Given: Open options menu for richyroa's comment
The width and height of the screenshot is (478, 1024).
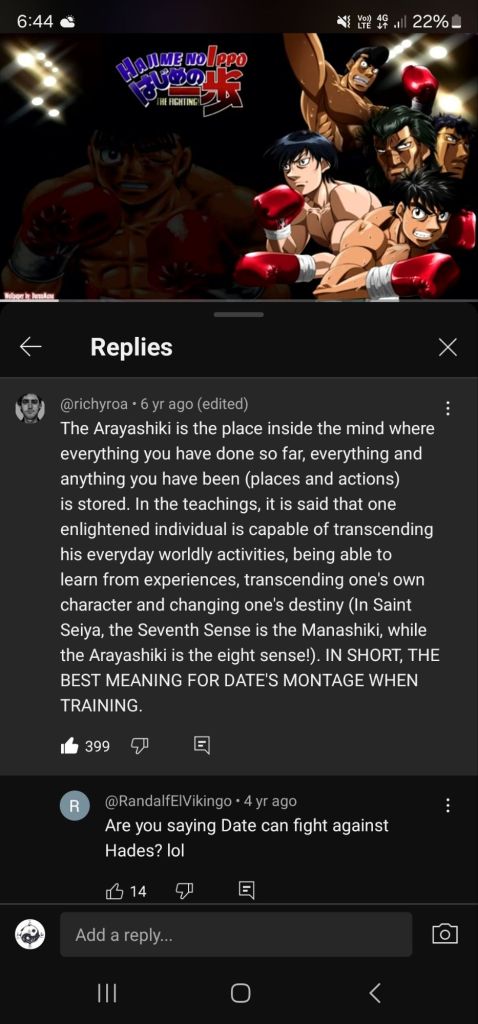Looking at the screenshot, I should pos(447,408).
